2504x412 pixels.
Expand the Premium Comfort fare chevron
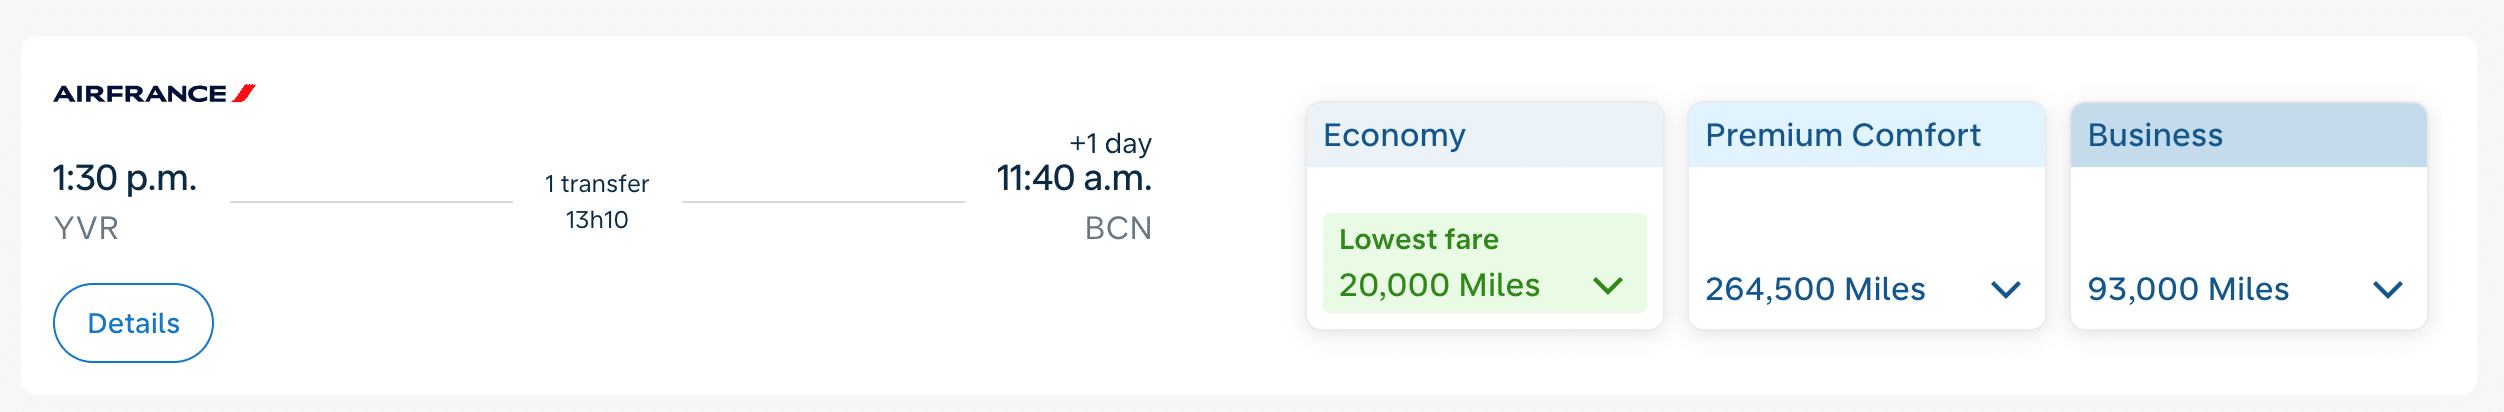[x=2005, y=290]
